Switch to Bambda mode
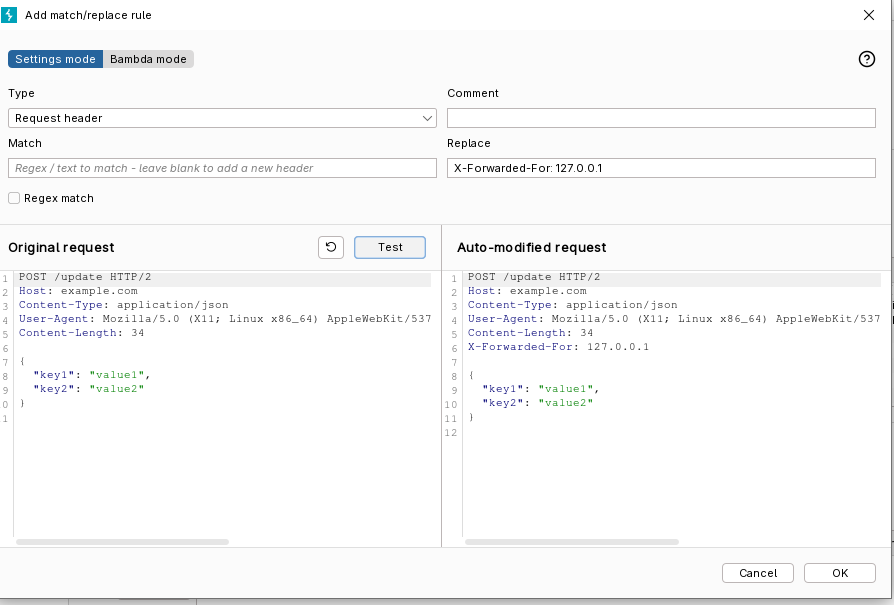 (148, 59)
